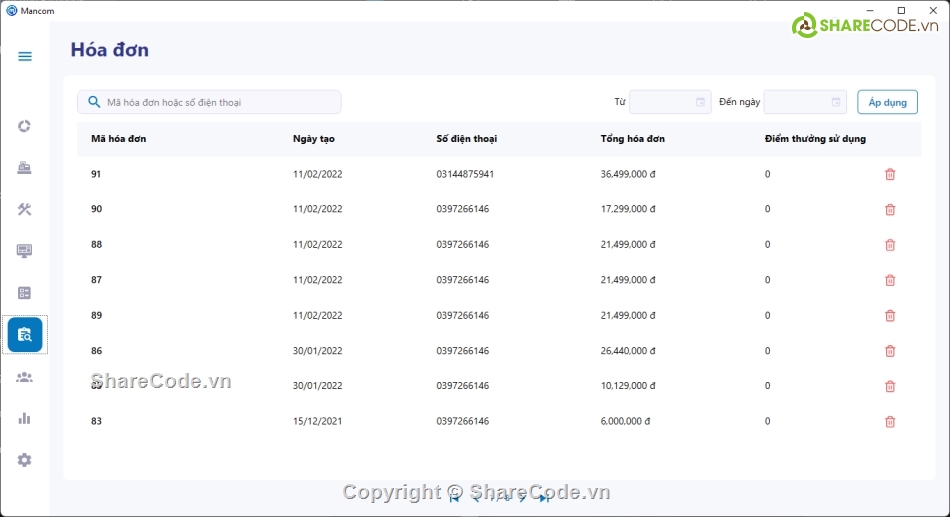This screenshot has width=950, height=517.
Task: Click the "Áp dụng" button
Action: click(887, 102)
